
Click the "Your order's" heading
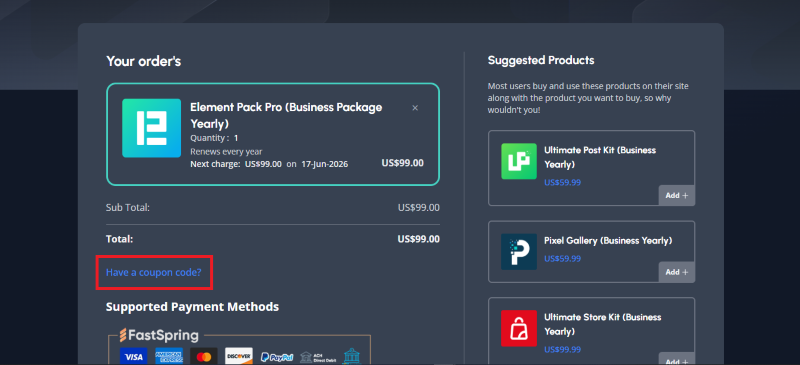point(143,62)
